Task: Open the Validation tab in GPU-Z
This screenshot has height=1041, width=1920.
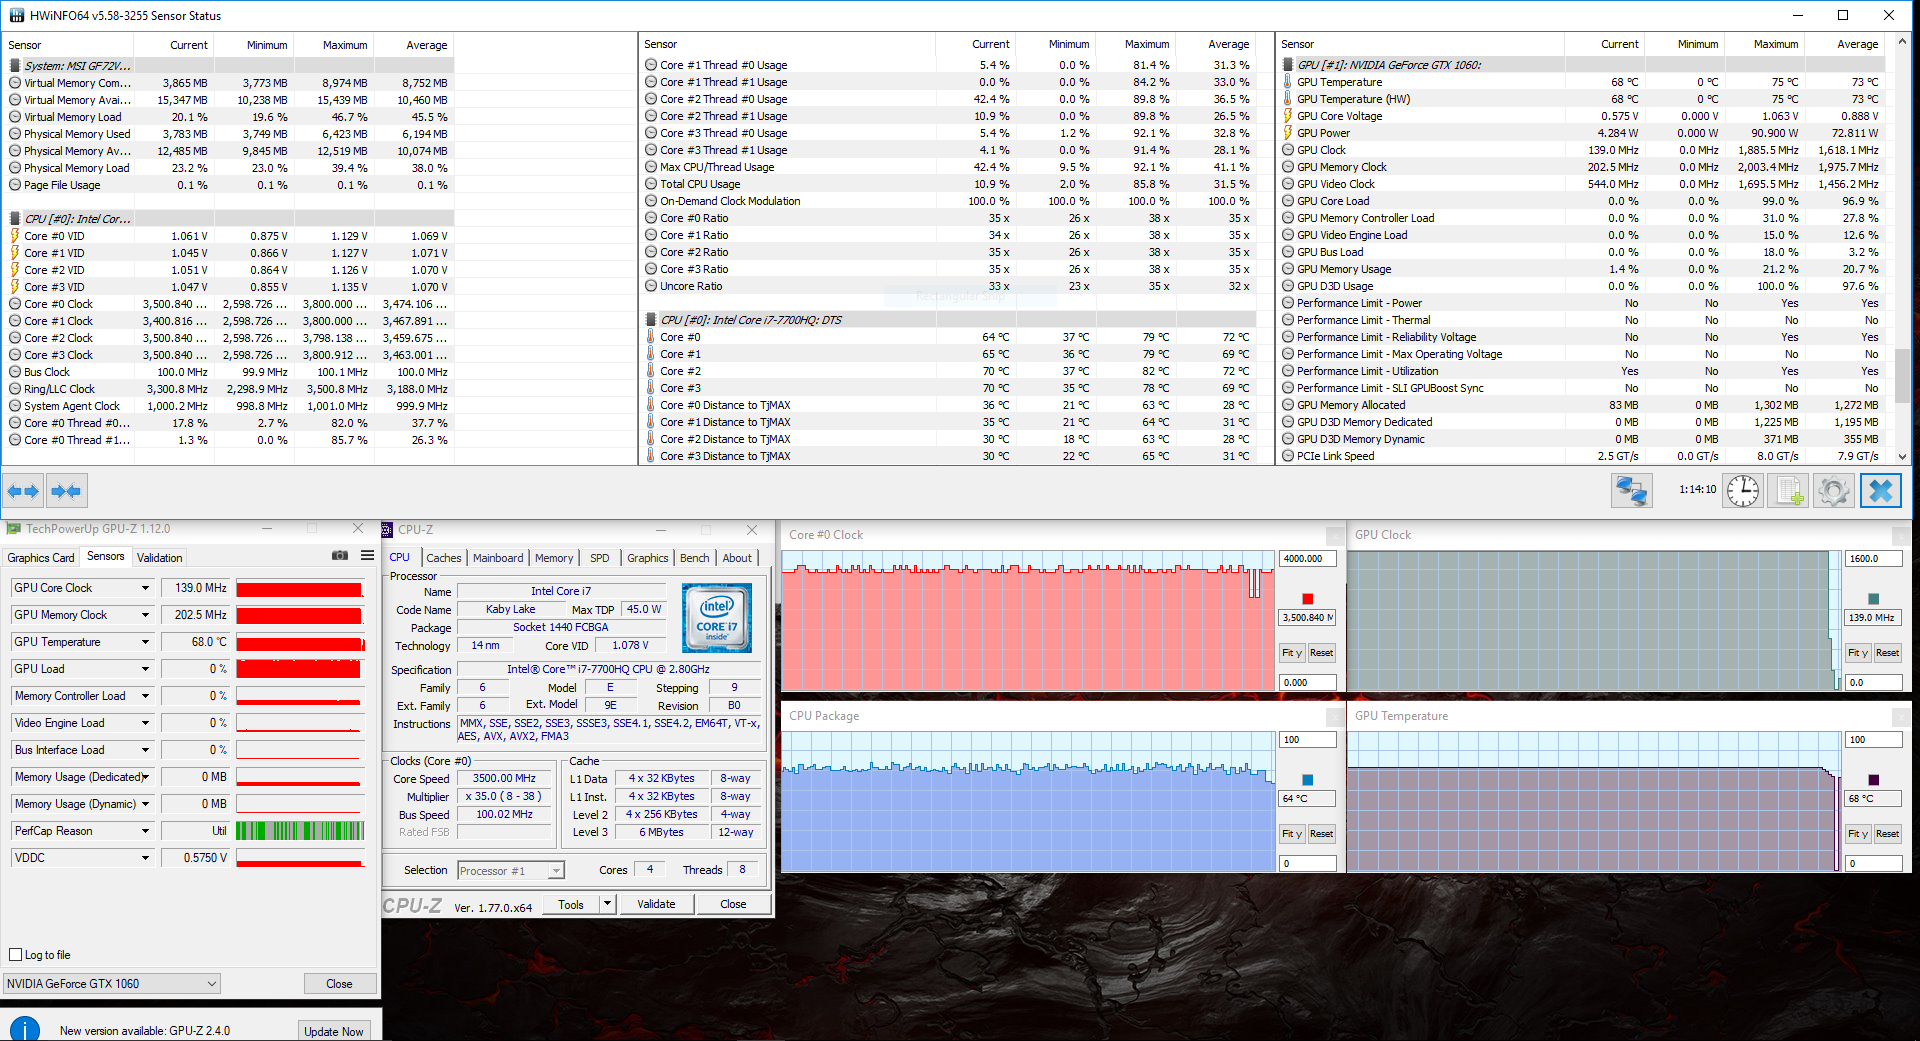Action: click(x=160, y=558)
